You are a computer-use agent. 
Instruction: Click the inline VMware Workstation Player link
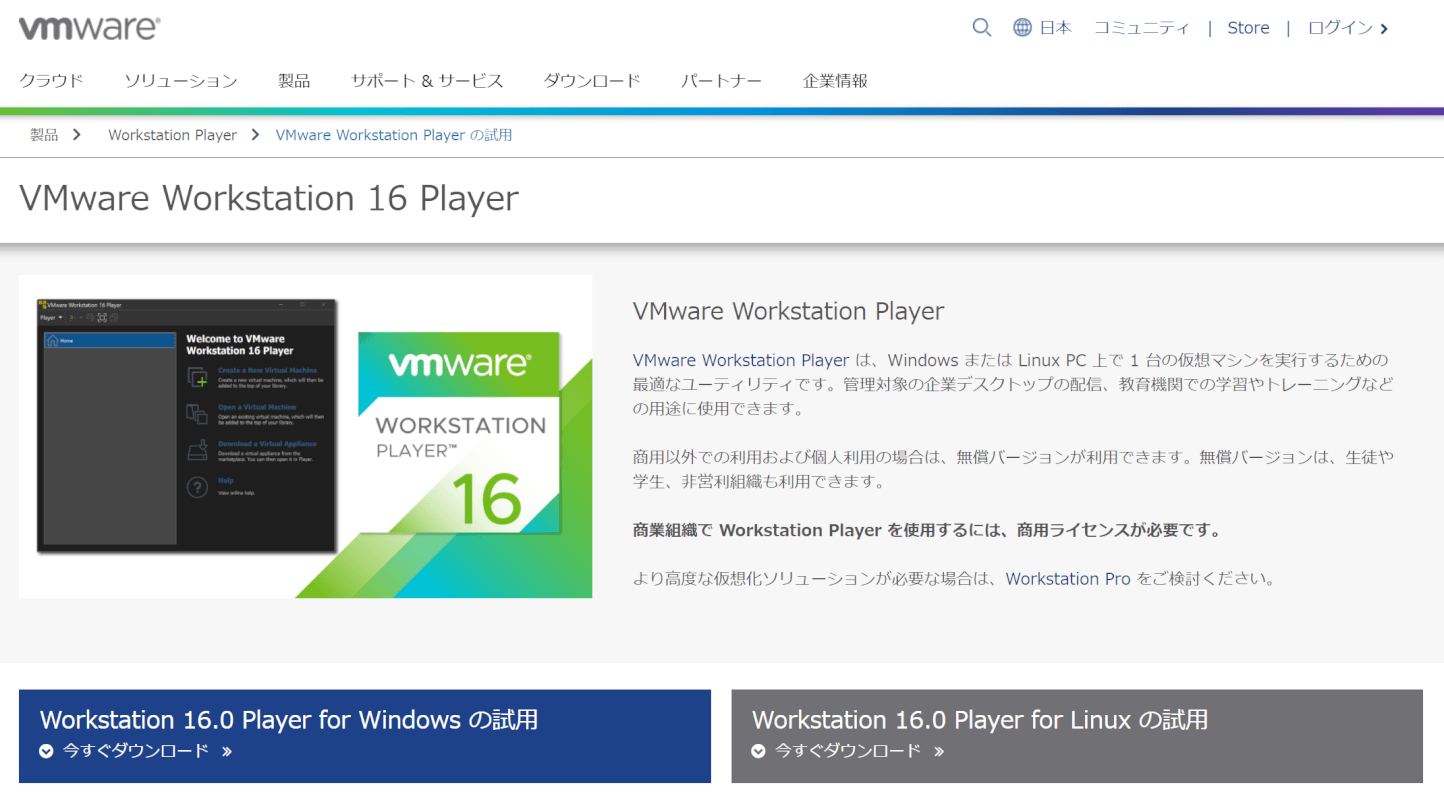pos(738,360)
